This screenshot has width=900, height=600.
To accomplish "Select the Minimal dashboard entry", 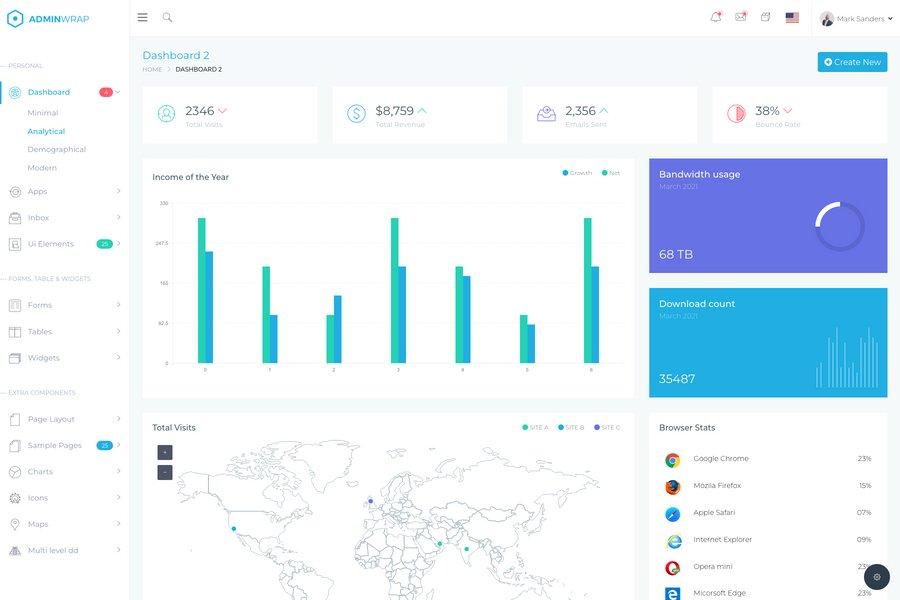I will tap(40, 110).
